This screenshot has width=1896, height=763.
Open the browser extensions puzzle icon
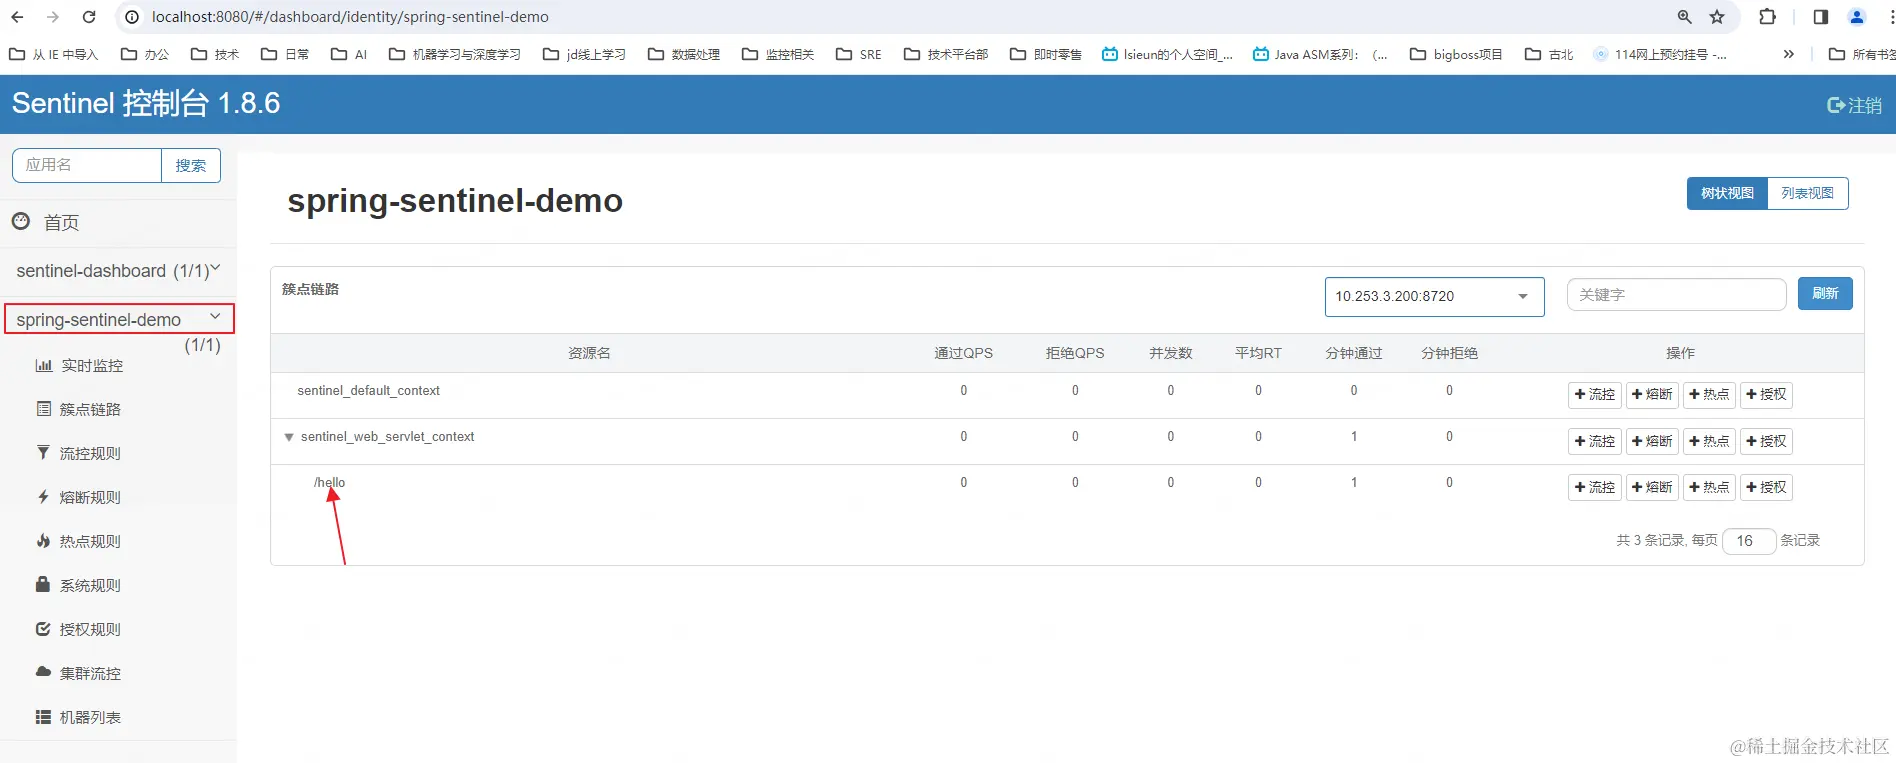click(x=1768, y=17)
